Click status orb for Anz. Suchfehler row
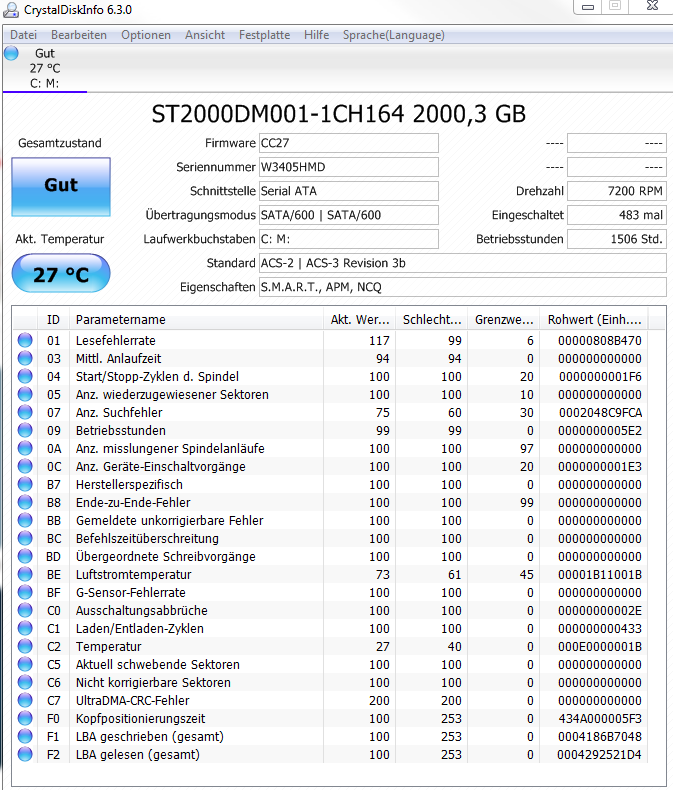673x790 pixels. tap(25, 412)
